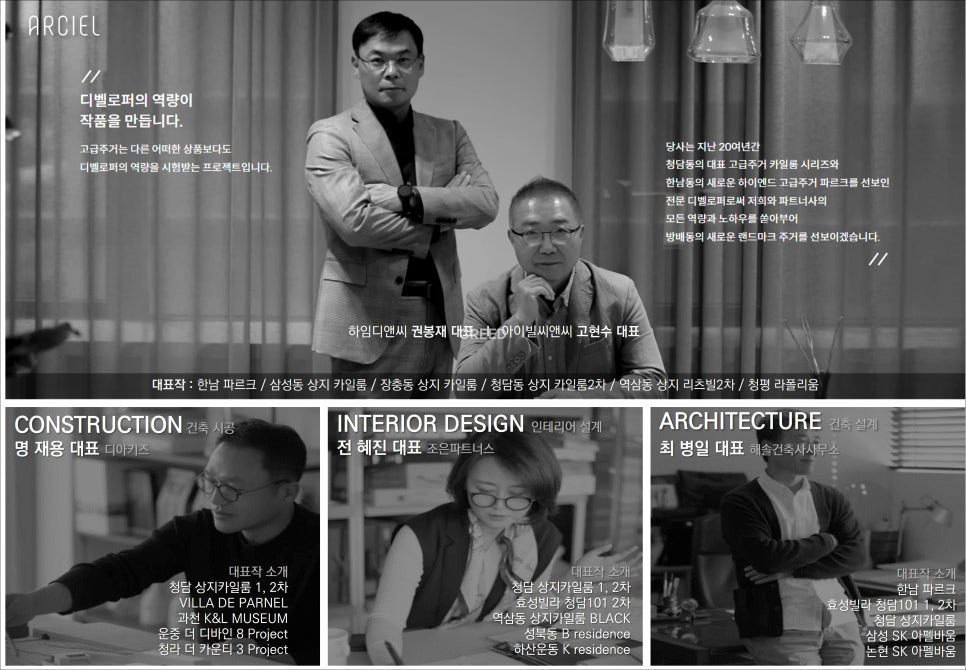The height and width of the screenshot is (670, 966).
Task: Select the construction panel photo
Action: pyautogui.click(x=163, y=536)
